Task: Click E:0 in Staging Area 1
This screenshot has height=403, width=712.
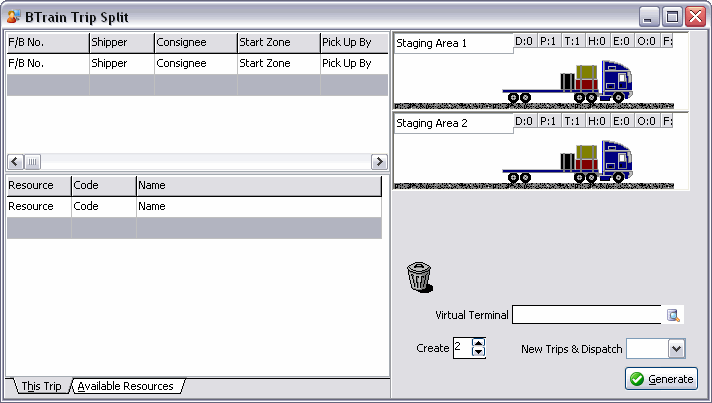Action: tap(621, 41)
